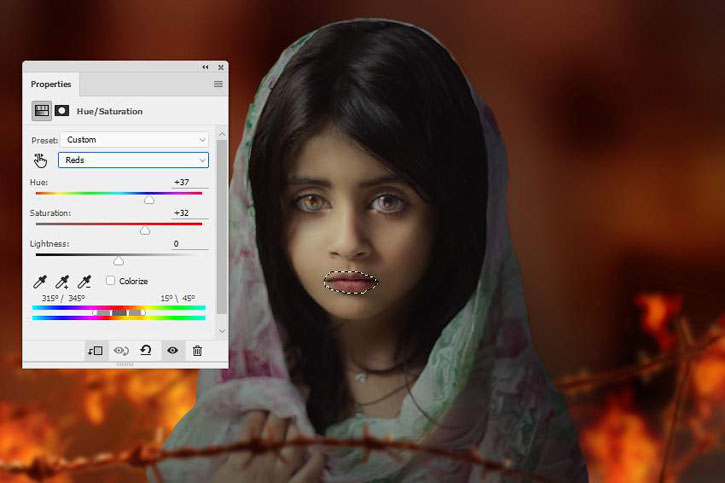
Task: Collapse the Properties panel to icons
Action: [205, 67]
